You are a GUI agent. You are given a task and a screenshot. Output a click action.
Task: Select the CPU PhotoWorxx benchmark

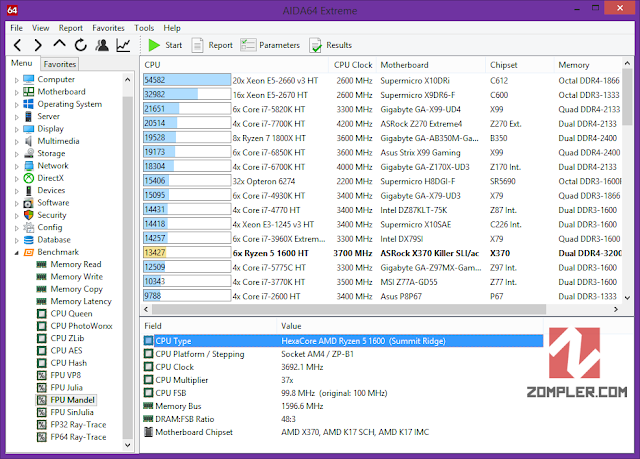click(x=81, y=326)
